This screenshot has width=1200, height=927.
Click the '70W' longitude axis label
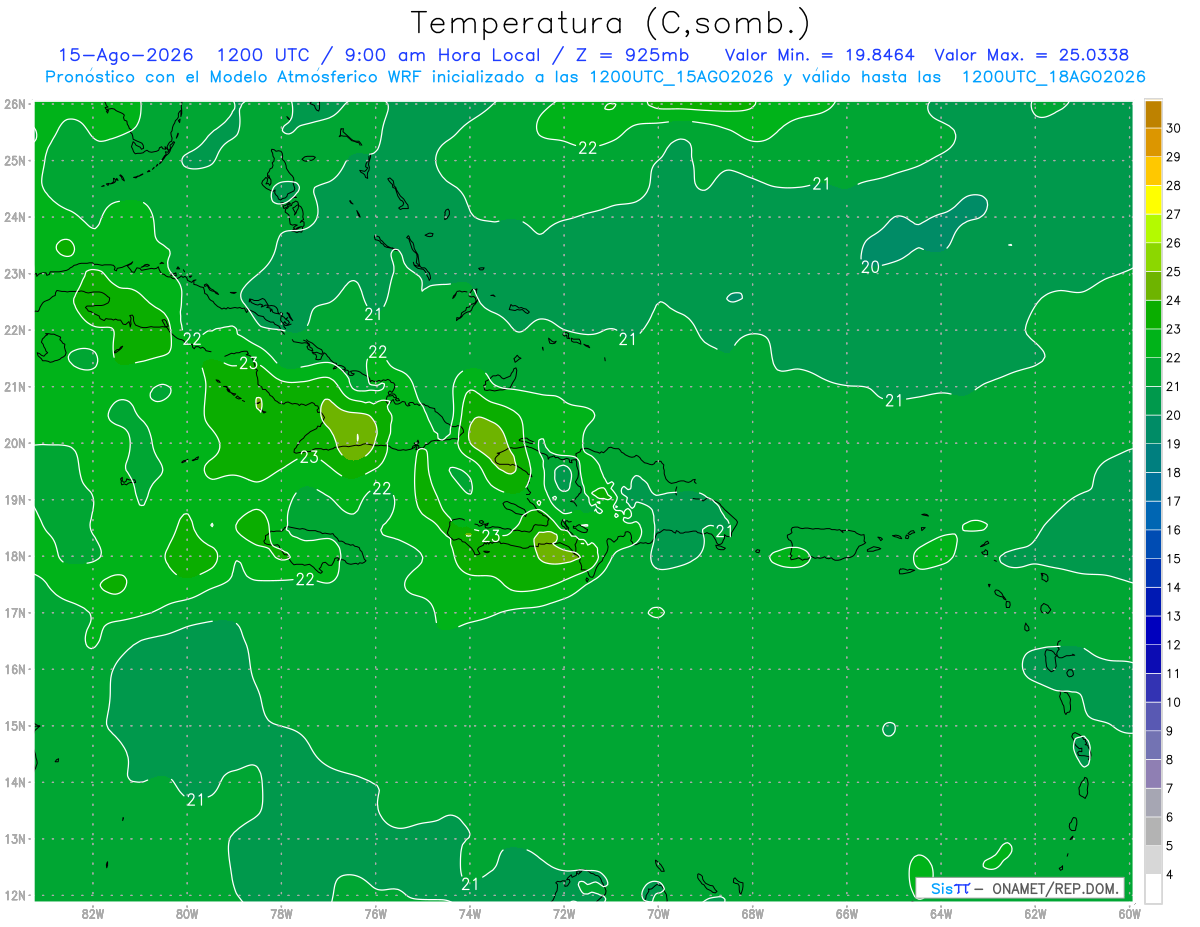point(658,913)
